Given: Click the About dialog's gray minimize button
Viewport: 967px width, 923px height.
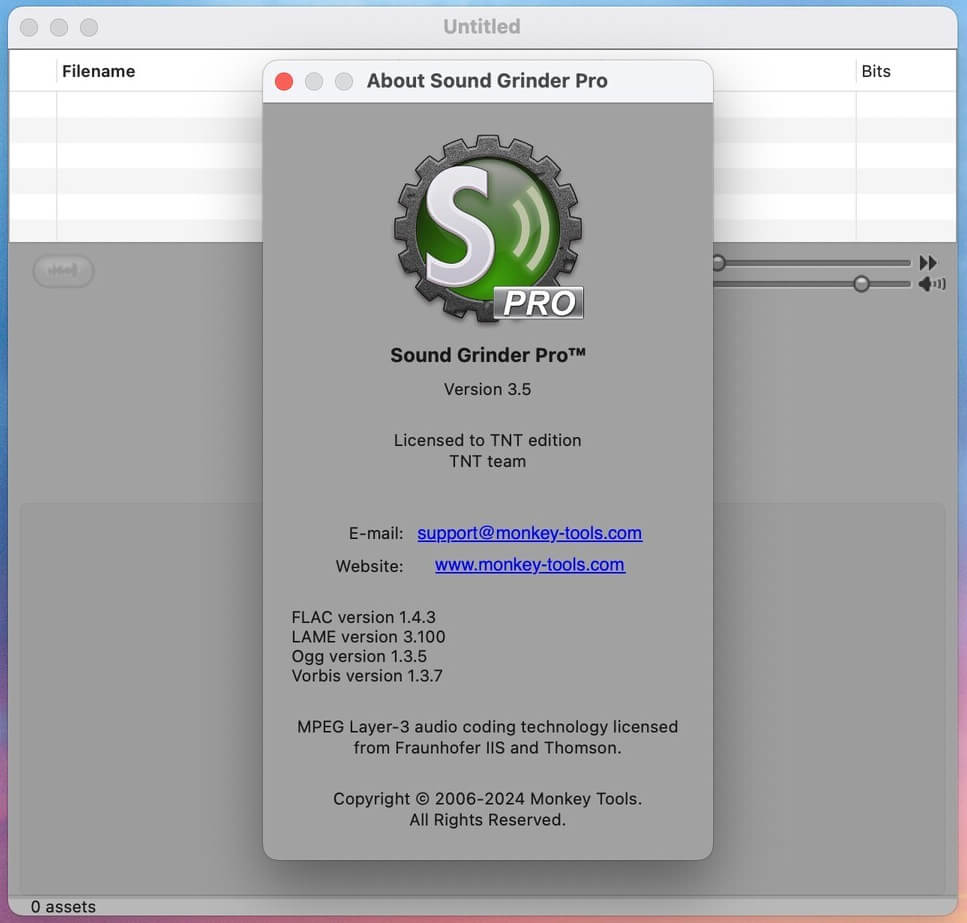Looking at the screenshot, I should (x=314, y=81).
